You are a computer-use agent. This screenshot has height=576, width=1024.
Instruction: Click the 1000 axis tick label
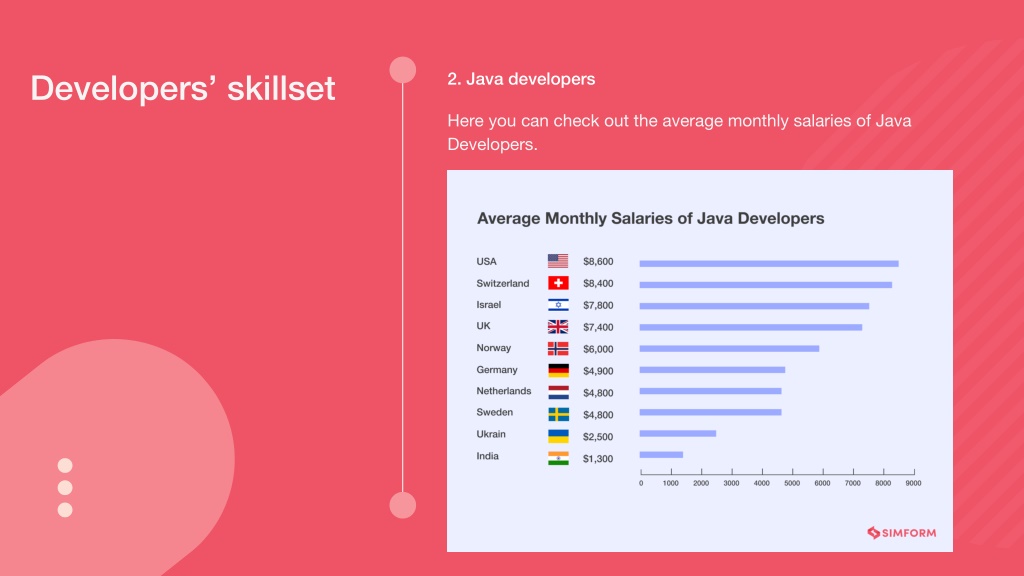pyautogui.click(x=671, y=483)
